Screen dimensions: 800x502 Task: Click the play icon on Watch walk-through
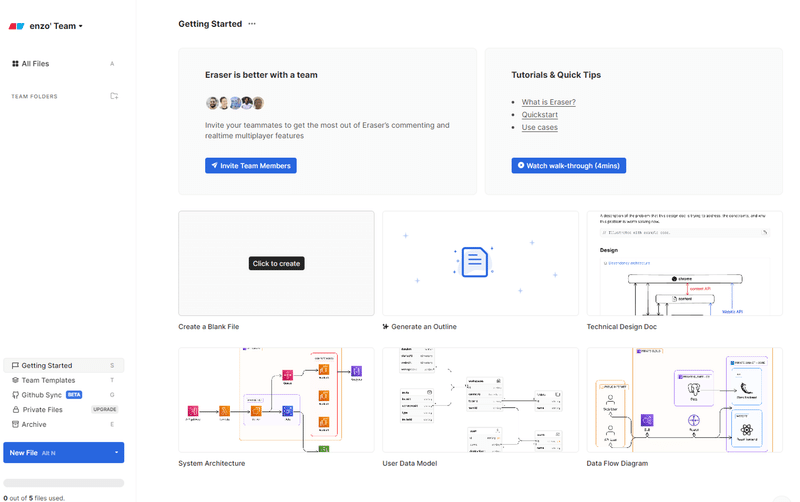click(x=521, y=165)
